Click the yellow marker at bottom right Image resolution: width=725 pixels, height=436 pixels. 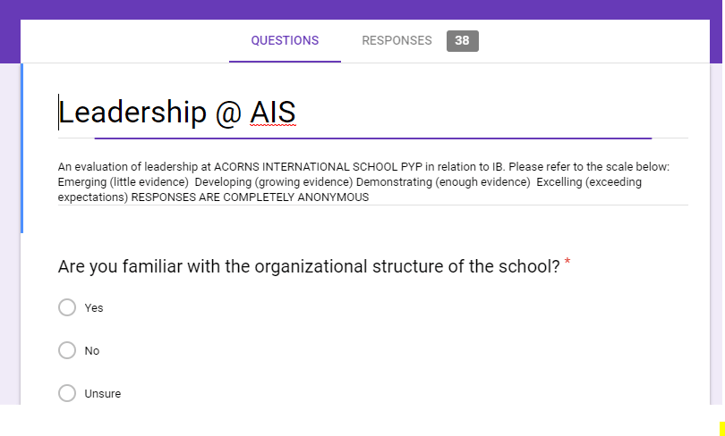pyautogui.click(x=722, y=428)
